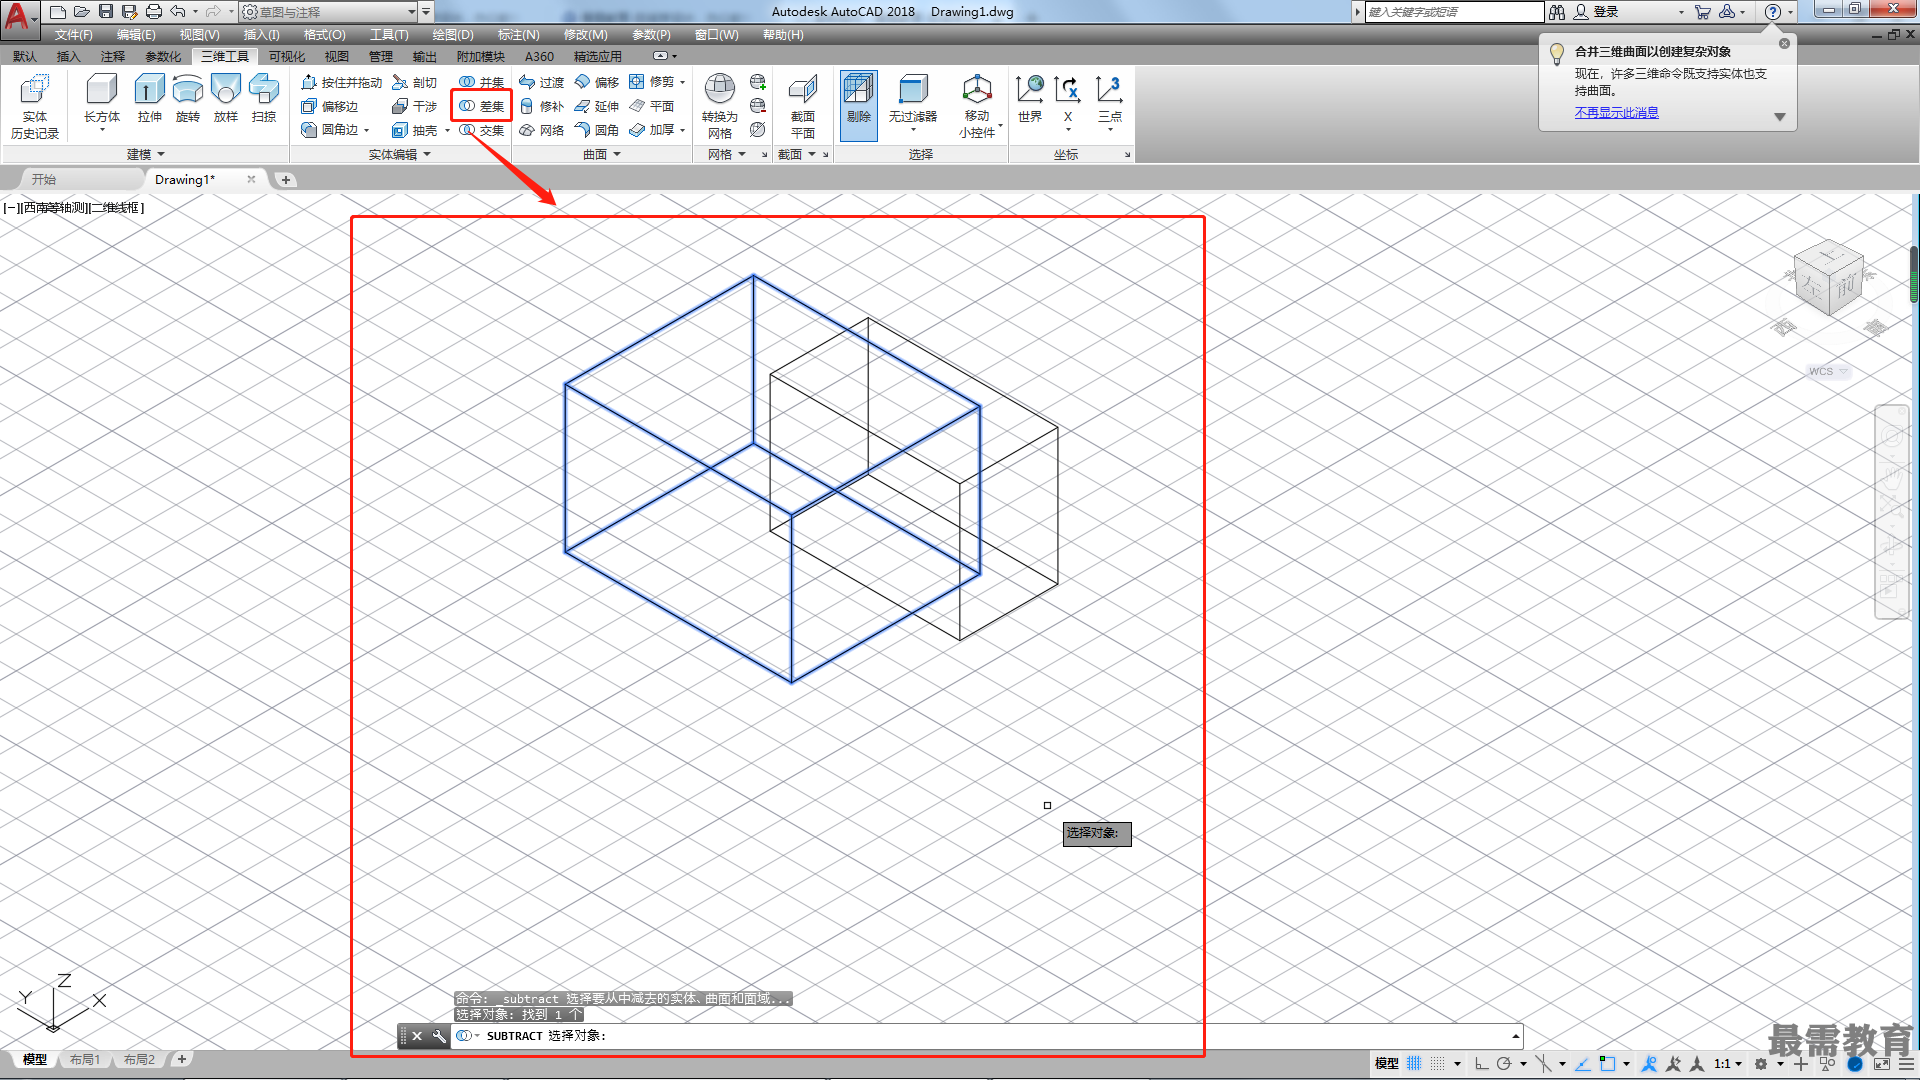Select the surface 偏移 (Offset) tool

point(597,82)
